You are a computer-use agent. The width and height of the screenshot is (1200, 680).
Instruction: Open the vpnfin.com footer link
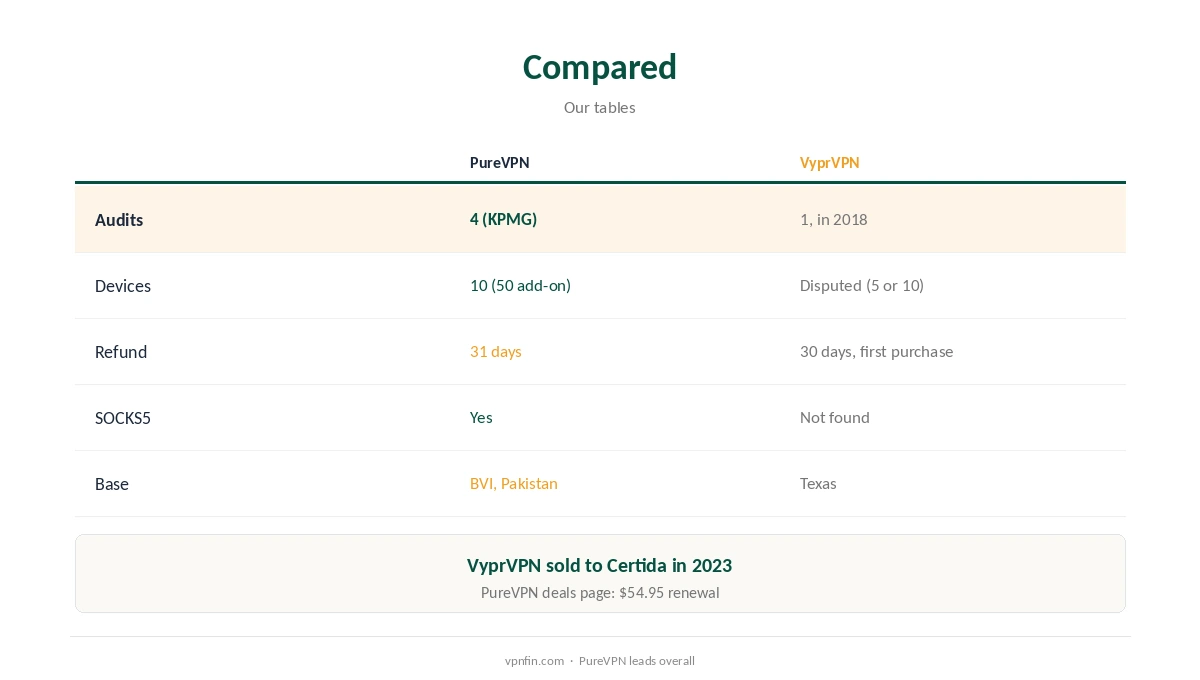point(534,661)
